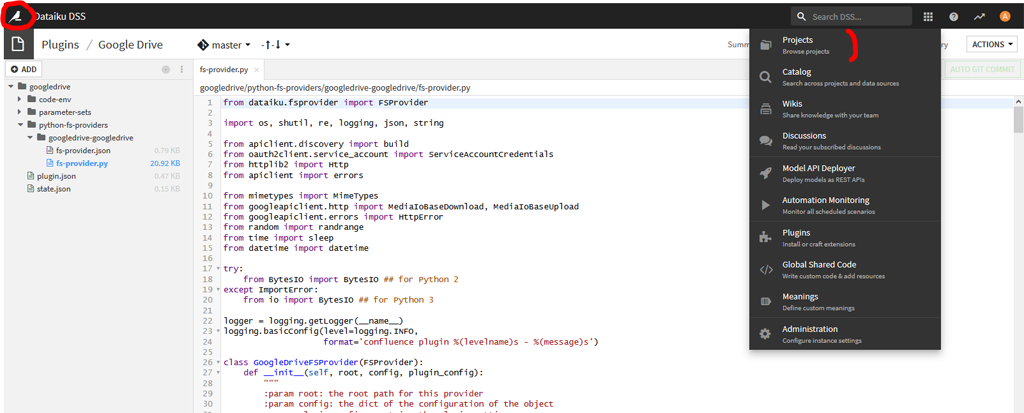Select Projects in the applications menu
1024x413 pixels.
[845, 45]
